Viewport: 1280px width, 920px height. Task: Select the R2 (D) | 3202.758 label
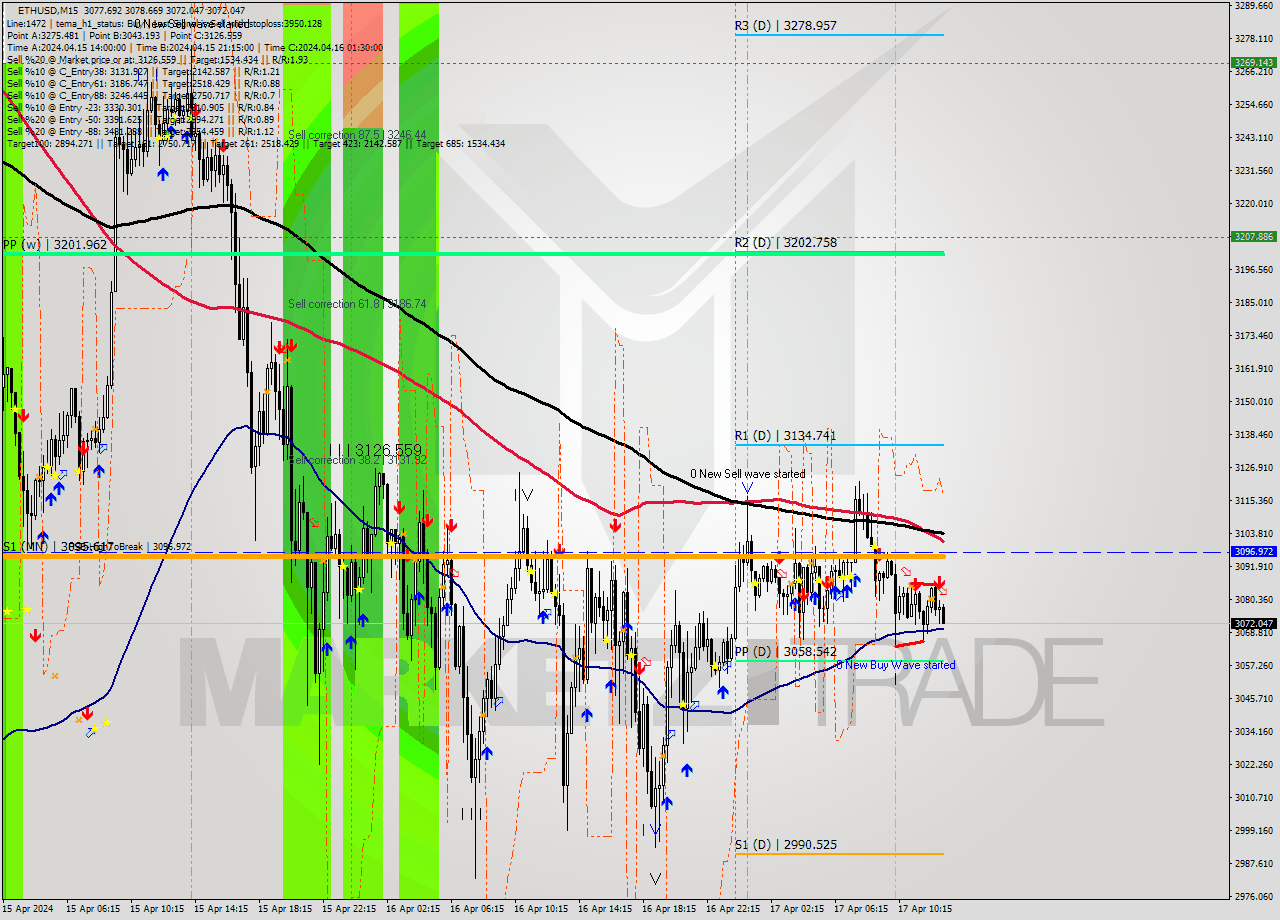786,242
